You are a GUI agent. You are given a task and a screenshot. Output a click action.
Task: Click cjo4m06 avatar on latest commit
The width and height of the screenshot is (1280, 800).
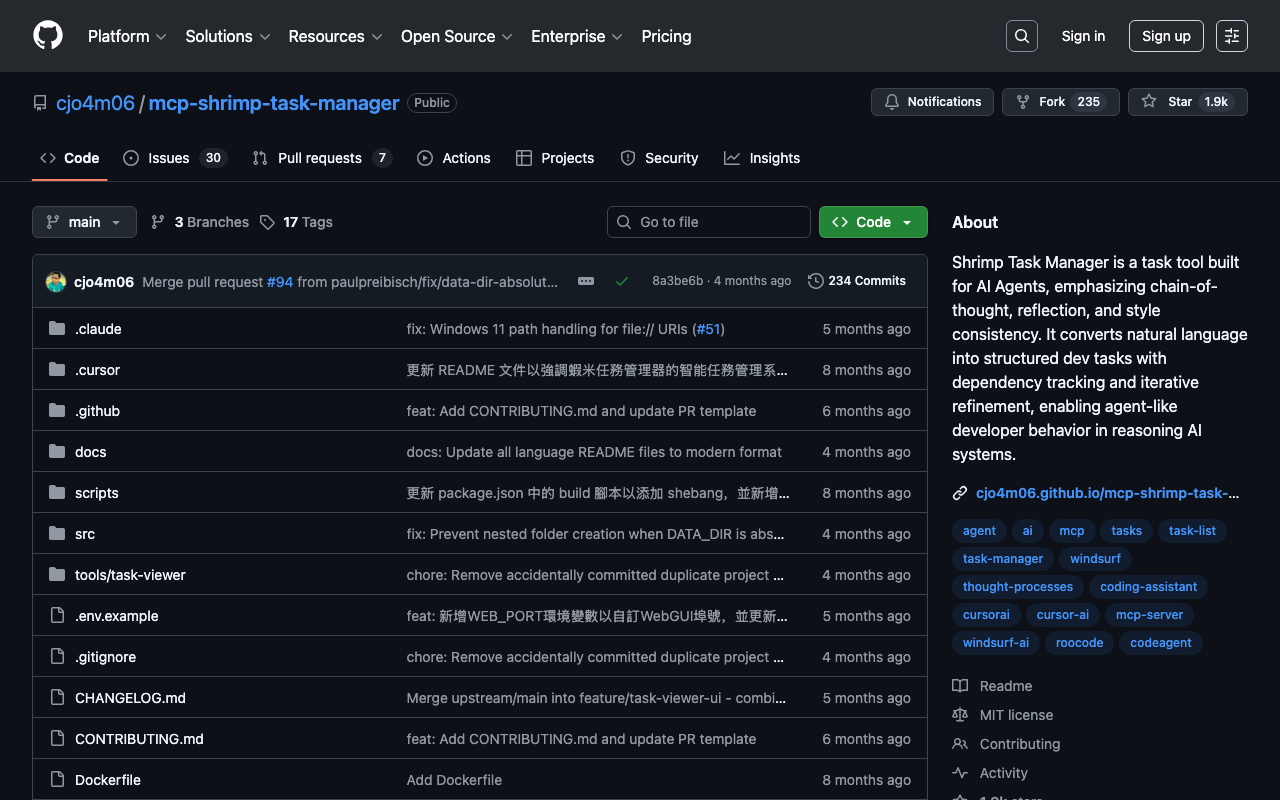(56, 282)
